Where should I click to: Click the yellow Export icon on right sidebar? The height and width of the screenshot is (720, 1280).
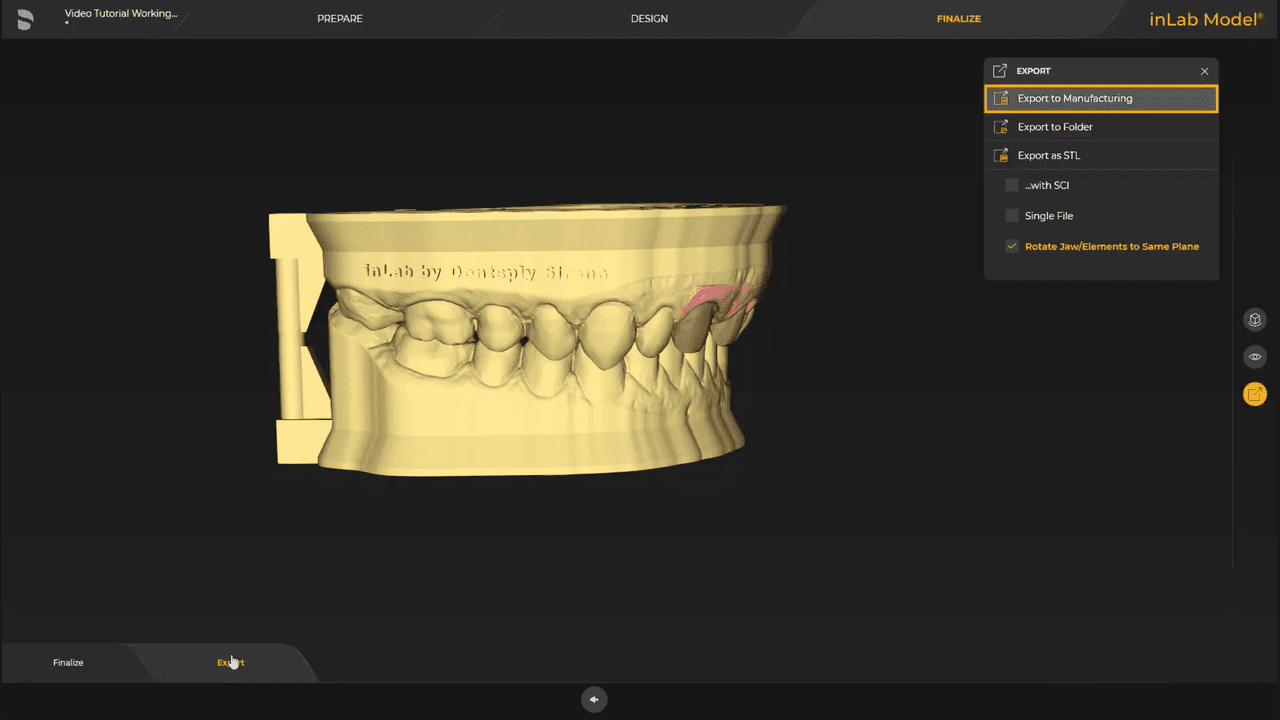click(1255, 394)
